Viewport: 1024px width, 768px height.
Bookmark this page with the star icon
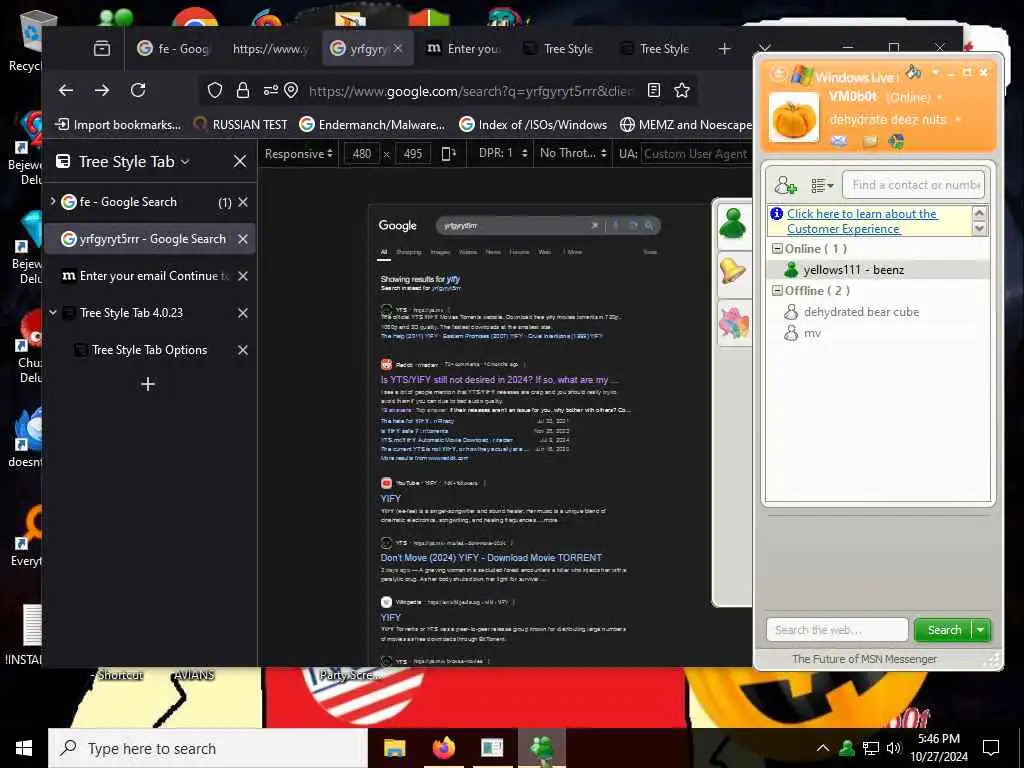[x=682, y=90]
